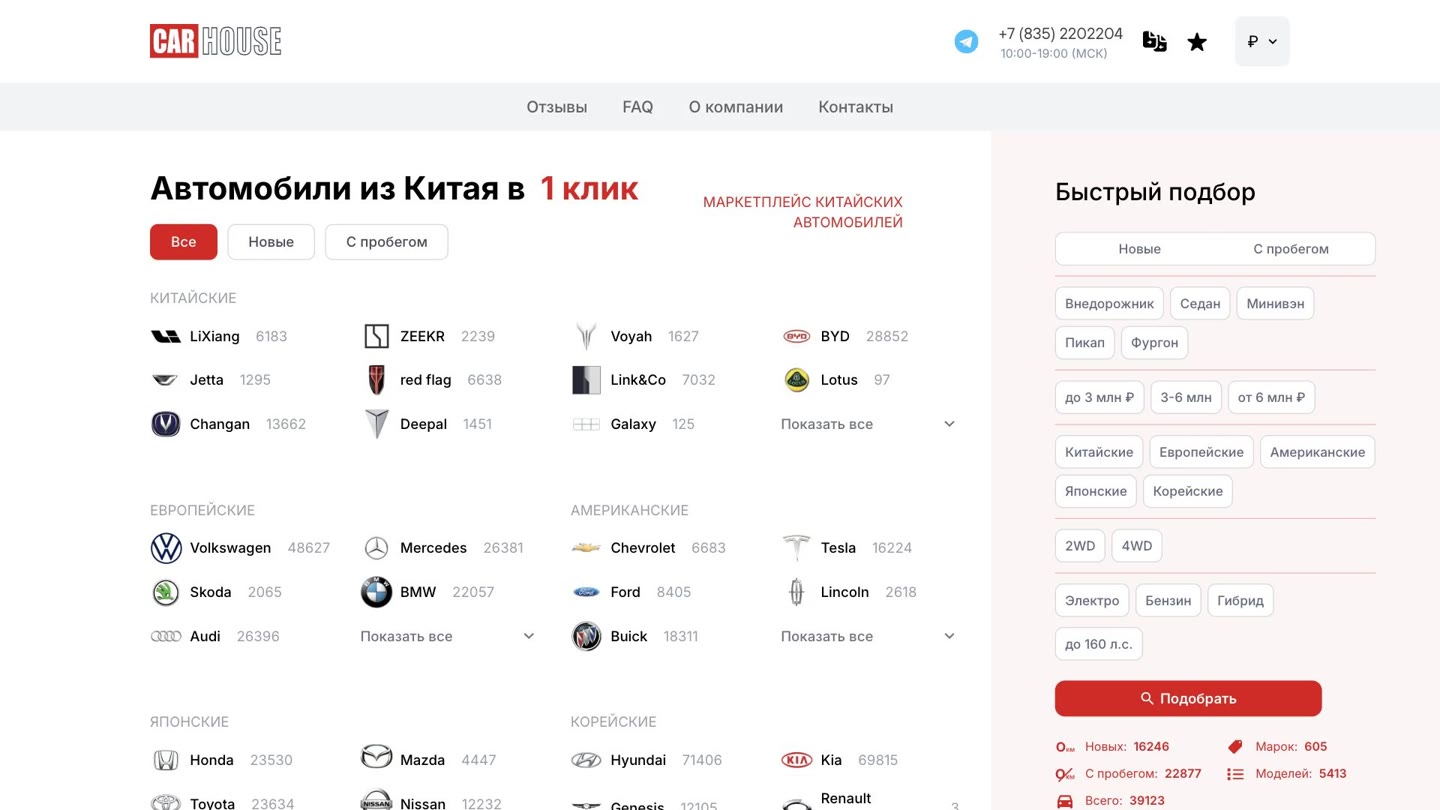Click the Mazda brand logo

pos(376,757)
